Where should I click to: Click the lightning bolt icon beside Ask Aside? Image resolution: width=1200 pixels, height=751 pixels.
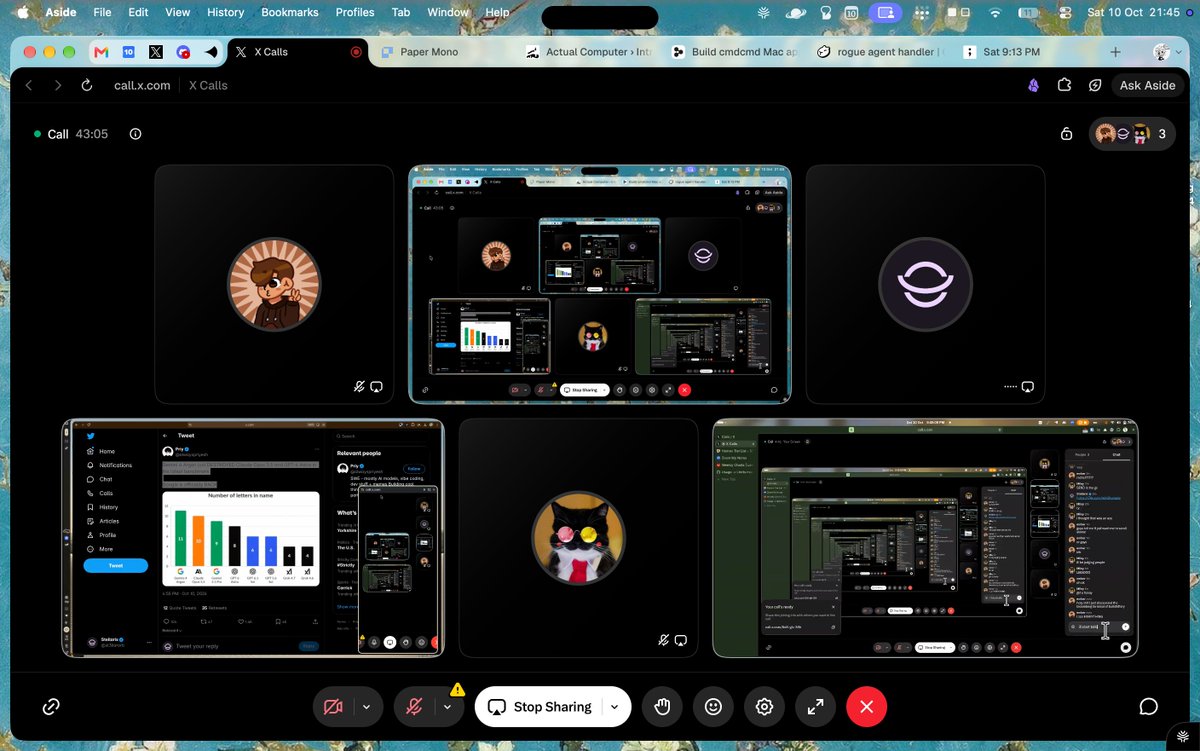point(1096,85)
